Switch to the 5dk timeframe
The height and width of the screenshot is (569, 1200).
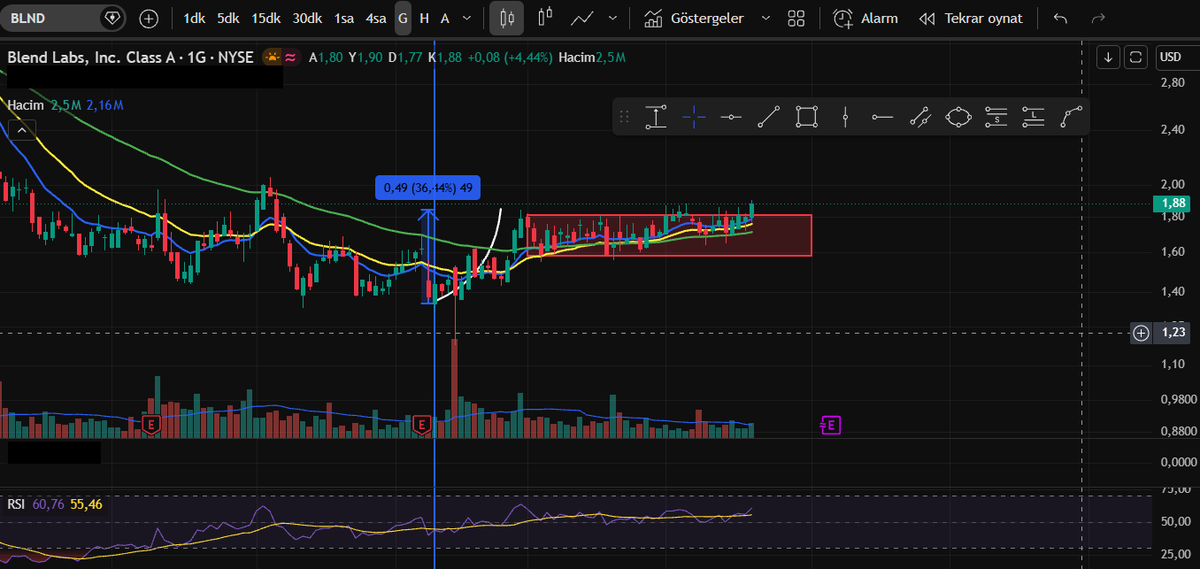pos(228,18)
